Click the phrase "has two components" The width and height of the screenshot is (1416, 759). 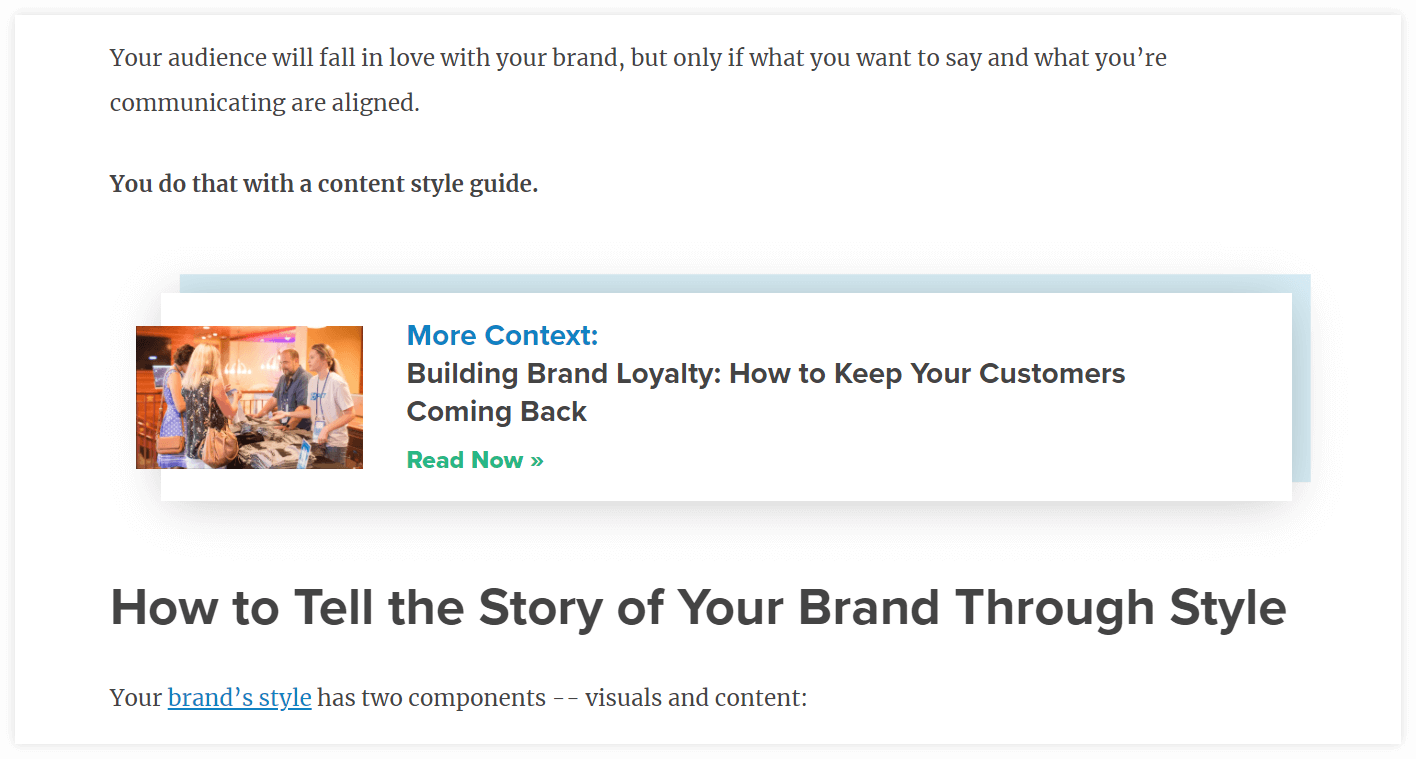432,697
